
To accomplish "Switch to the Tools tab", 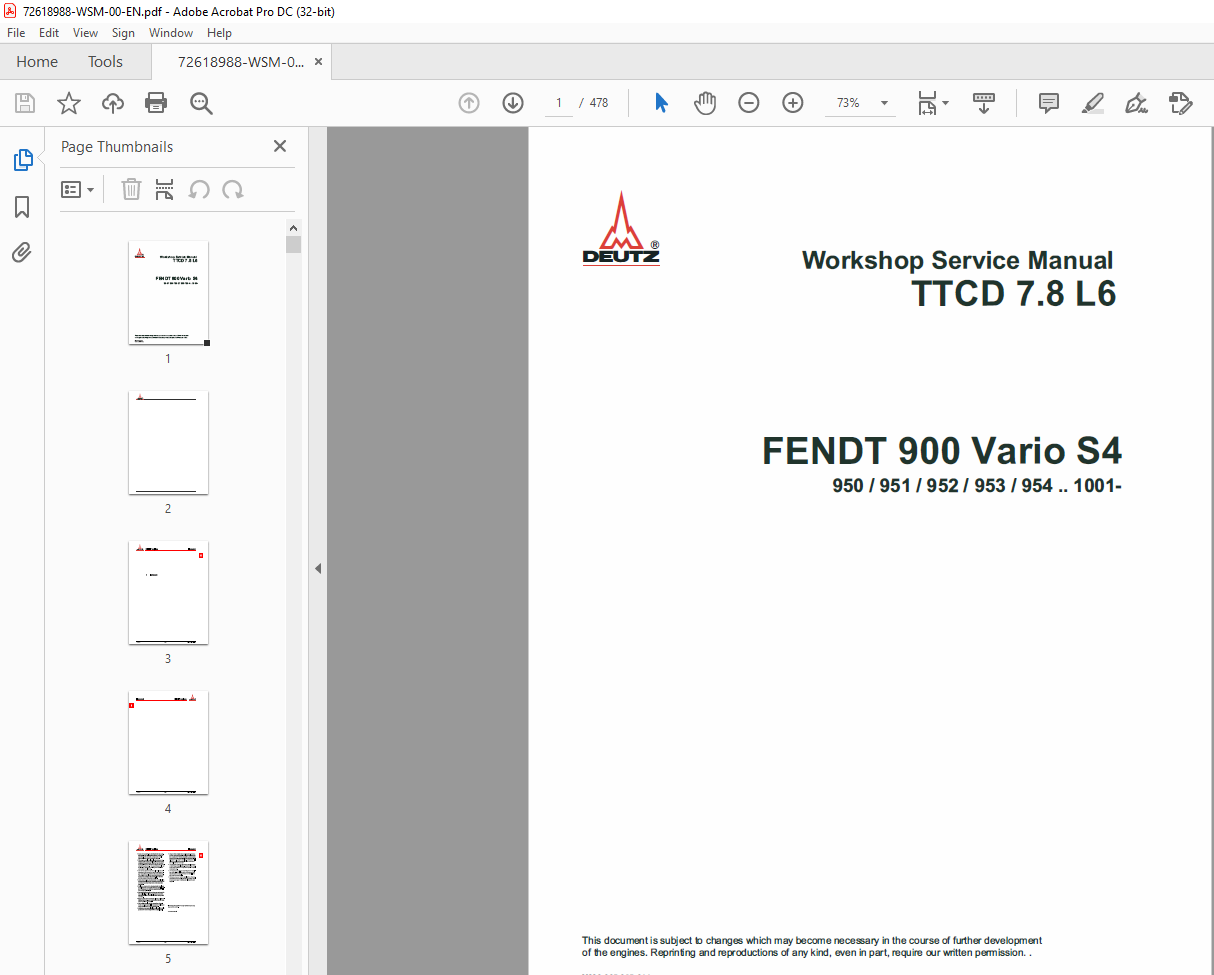I will (105, 62).
